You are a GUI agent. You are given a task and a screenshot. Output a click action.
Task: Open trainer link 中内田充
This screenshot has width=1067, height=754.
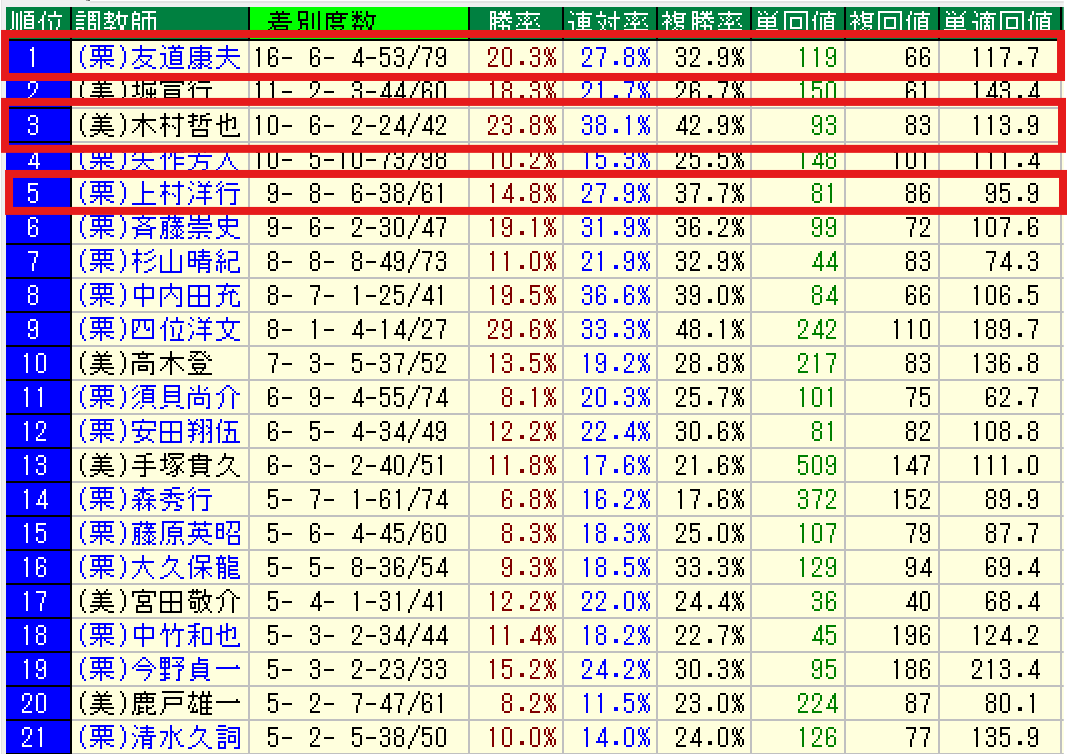(158, 295)
